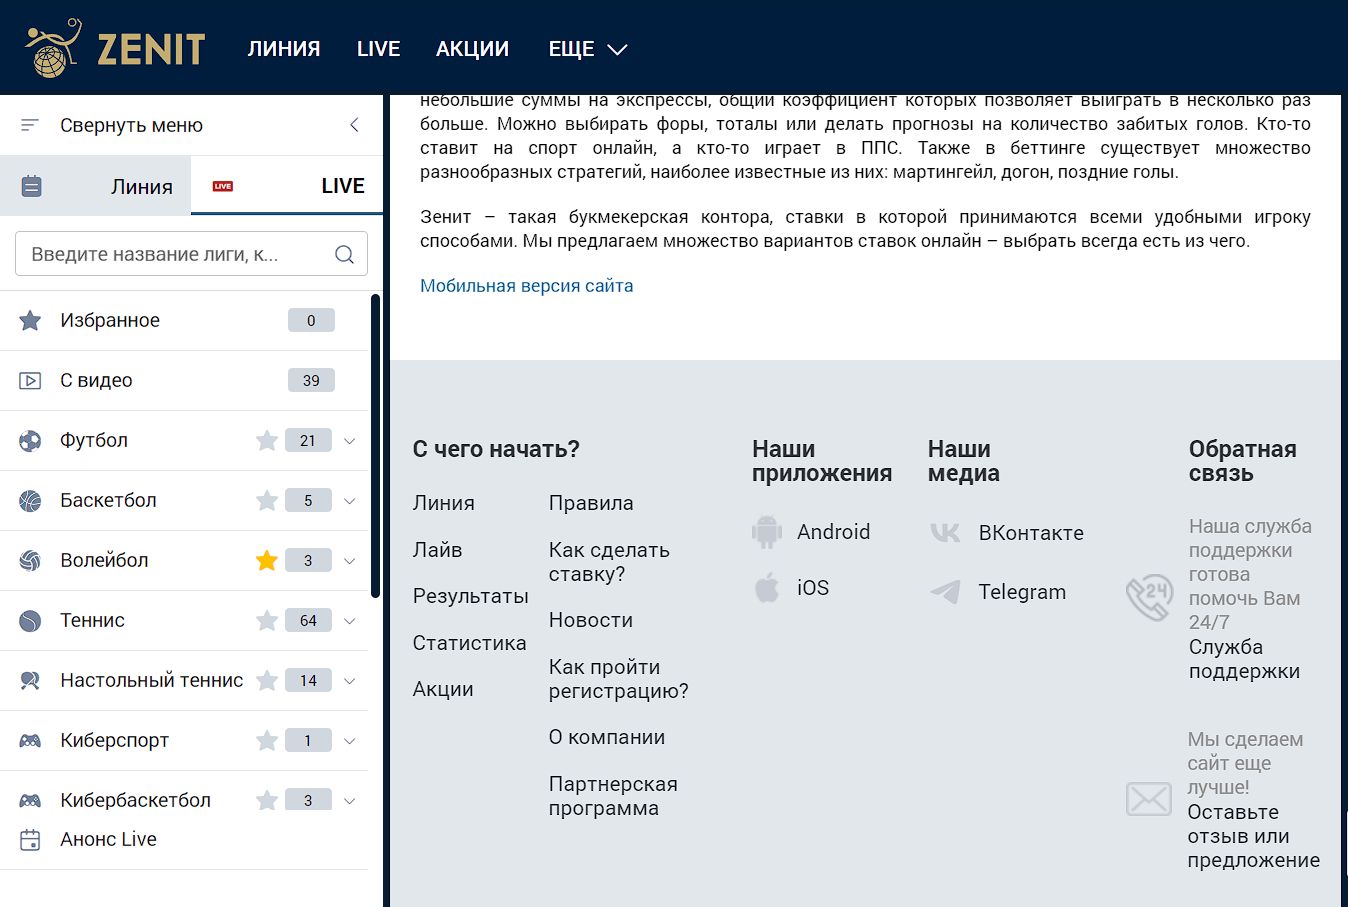Click the Настольный теннис paddle icon
Screen dimensions: 1348x907
[30, 680]
